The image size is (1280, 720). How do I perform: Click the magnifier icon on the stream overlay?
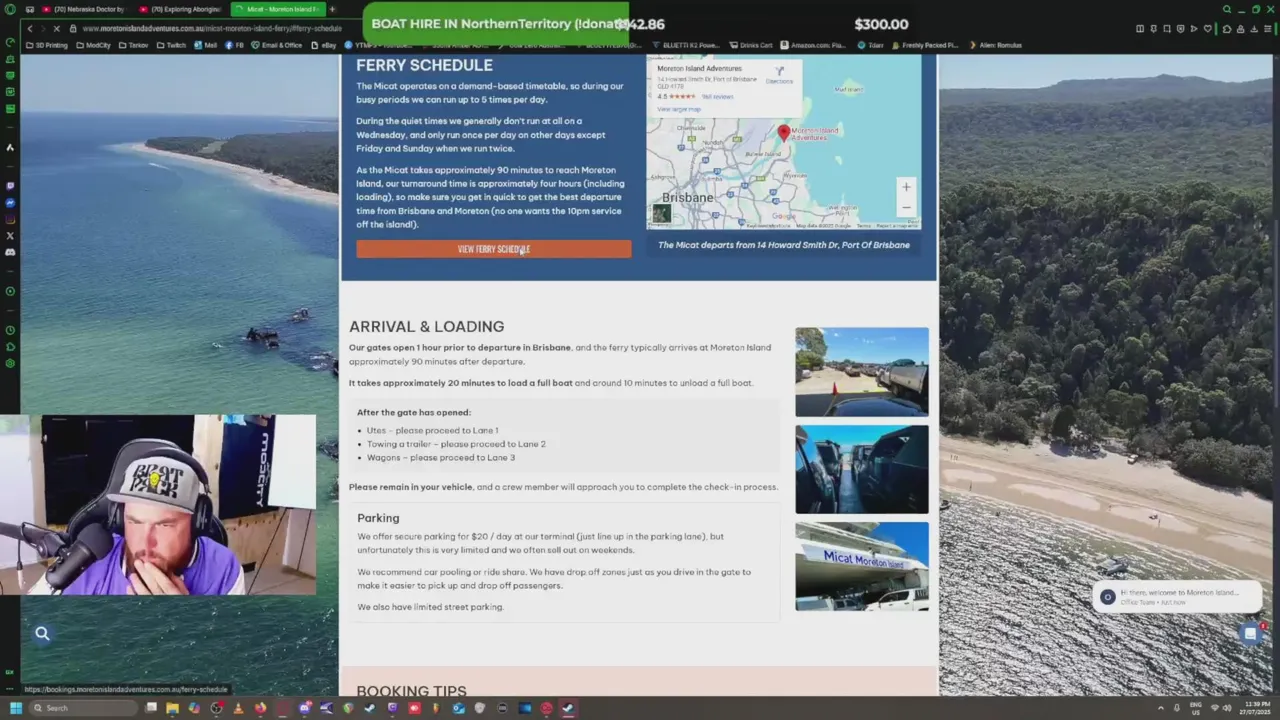42,633
